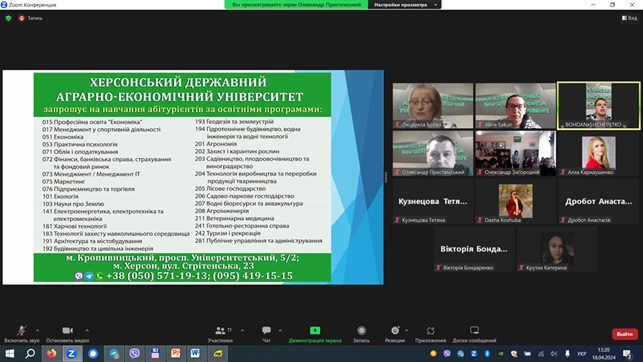Expand participants options arrow
The height and width of the screenshot is (362, 643).
click(242, 330)
